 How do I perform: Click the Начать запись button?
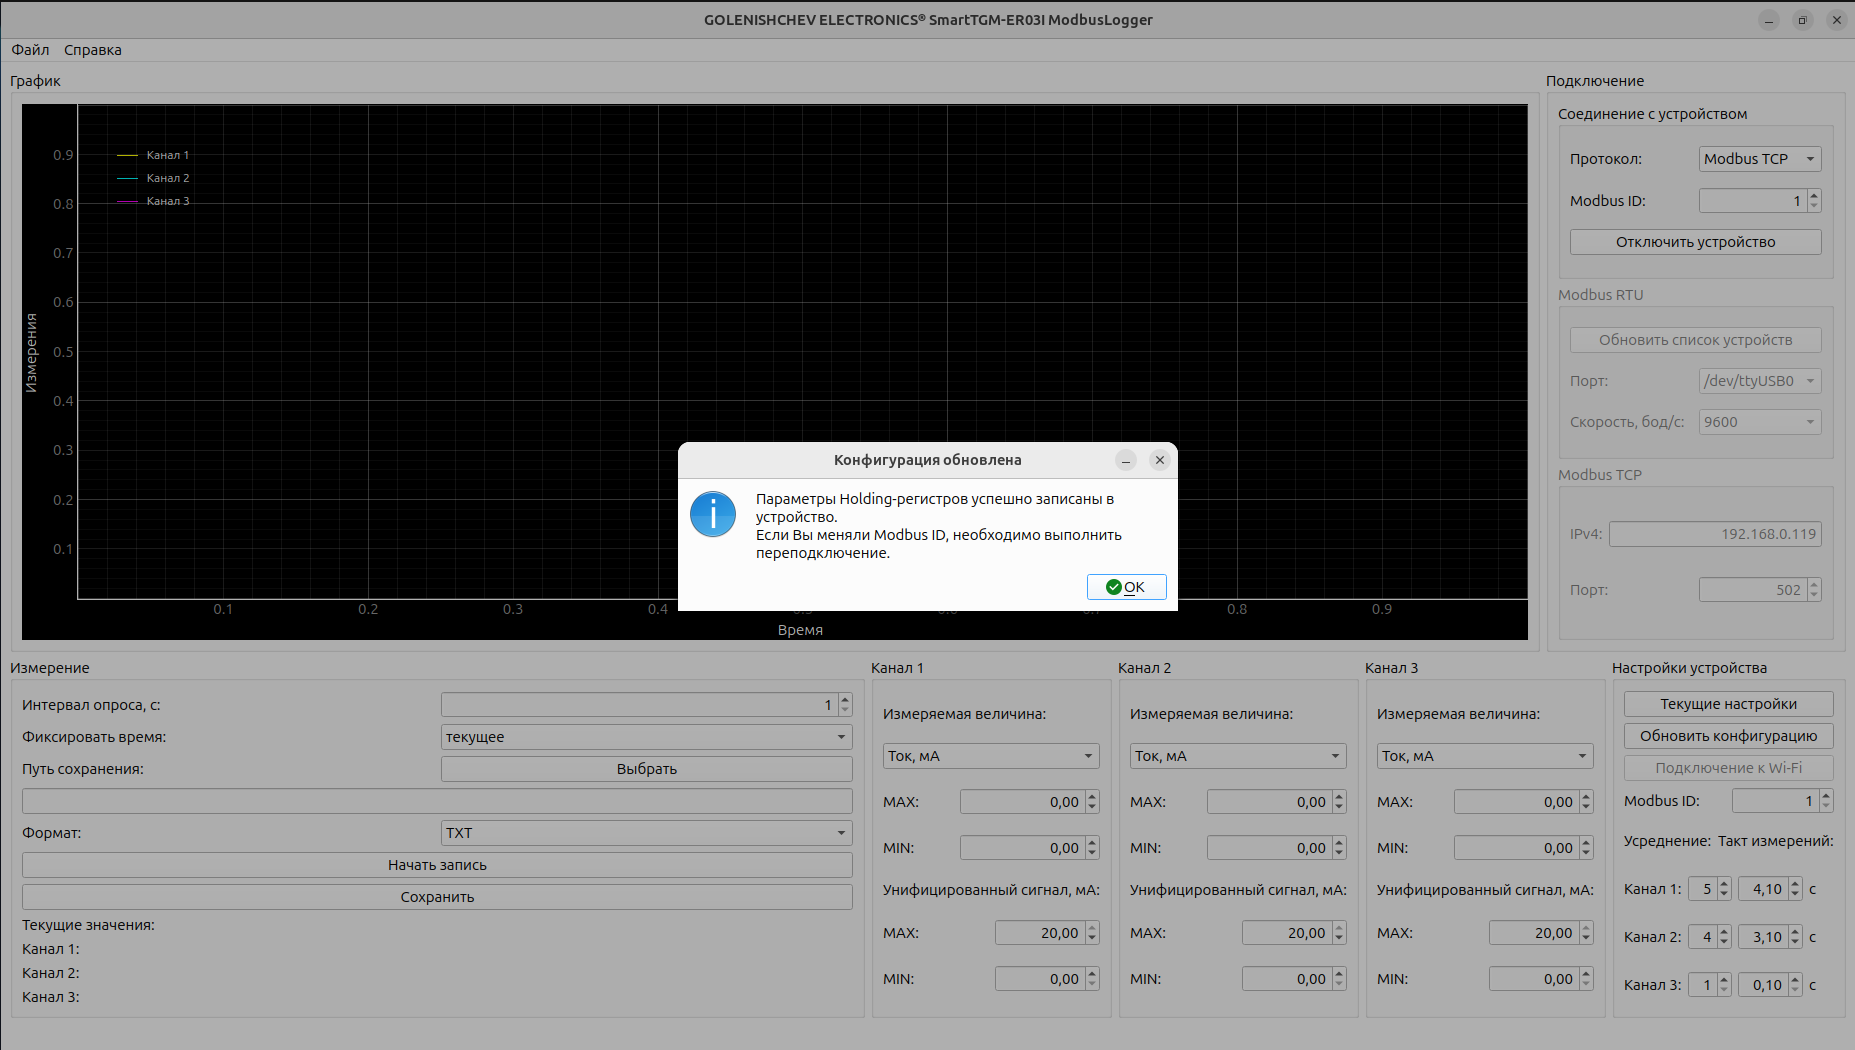click(437, 865)
